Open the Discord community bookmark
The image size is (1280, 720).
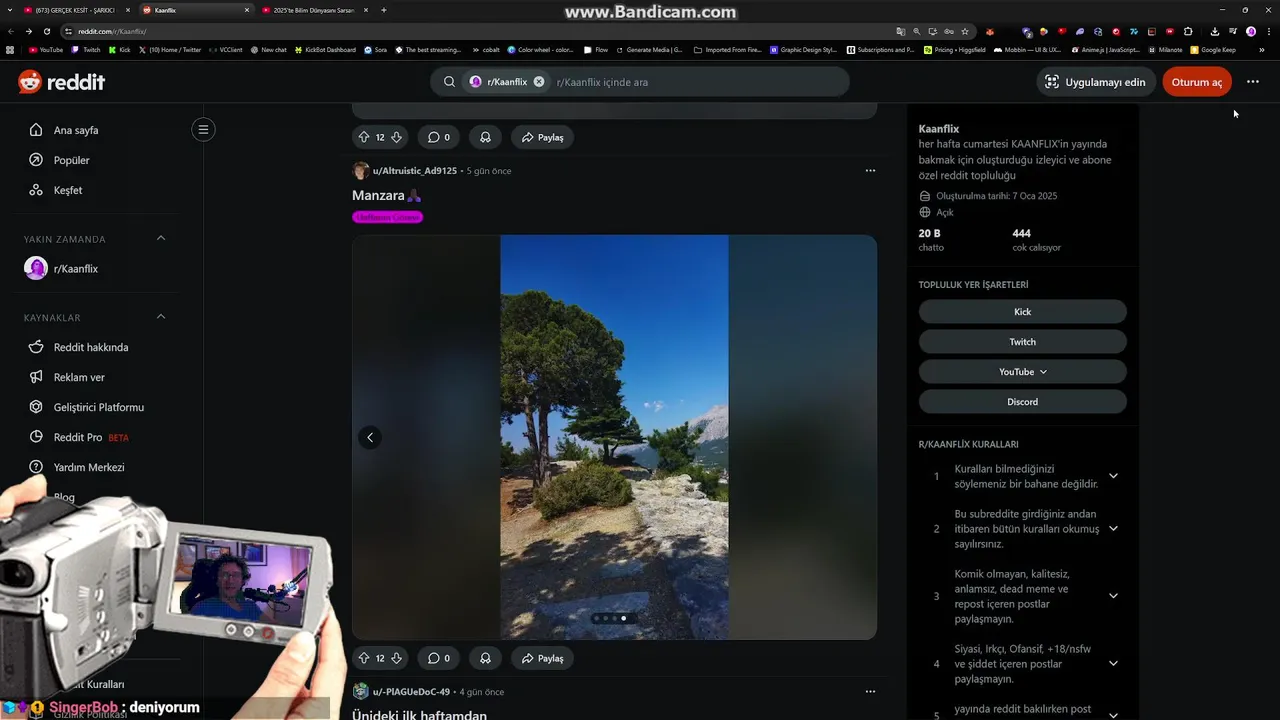1022,402
